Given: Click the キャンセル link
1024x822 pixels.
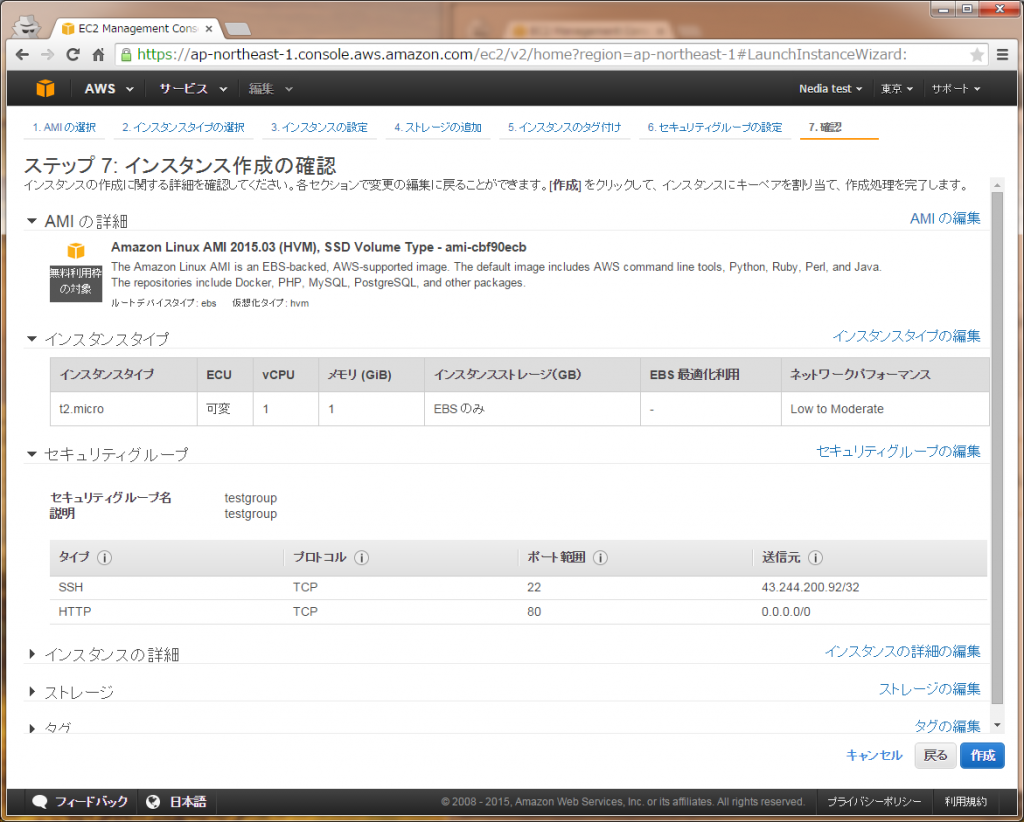Looking at the screenshot, I should click(874, 755).
